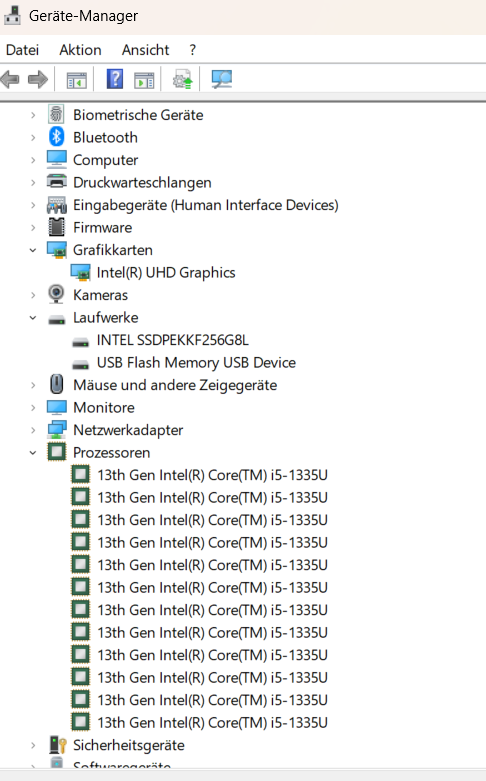This screenshot has width=486, height=781.
Task: Expand the Monitore category
Action: pyautogui.click(x=33, y=408)
